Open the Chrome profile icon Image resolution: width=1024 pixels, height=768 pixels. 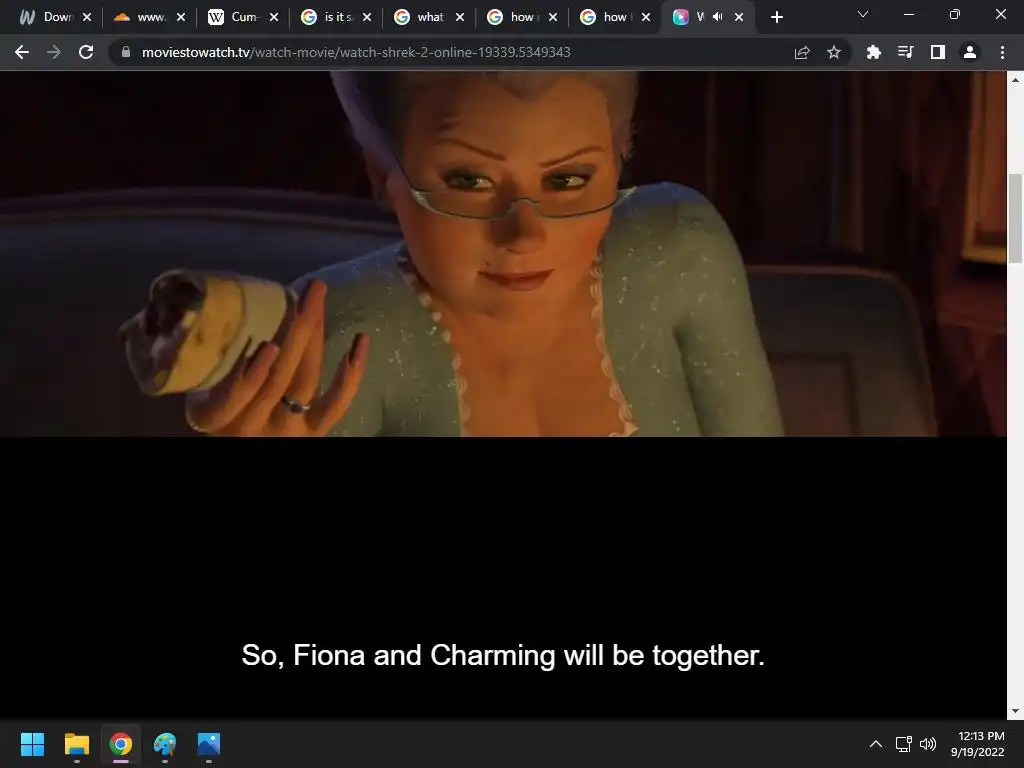click(x=969, y=52)
